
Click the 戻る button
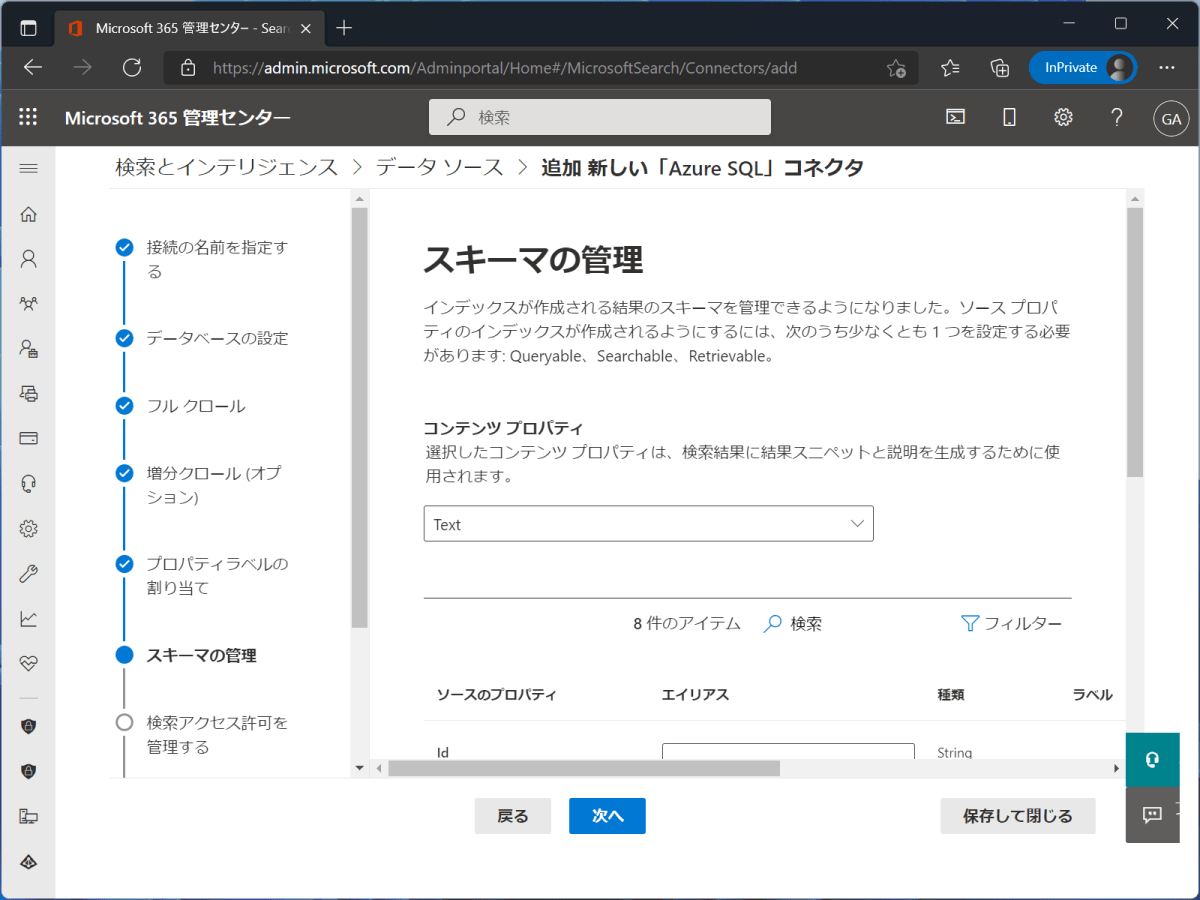(x=512, y=816)
